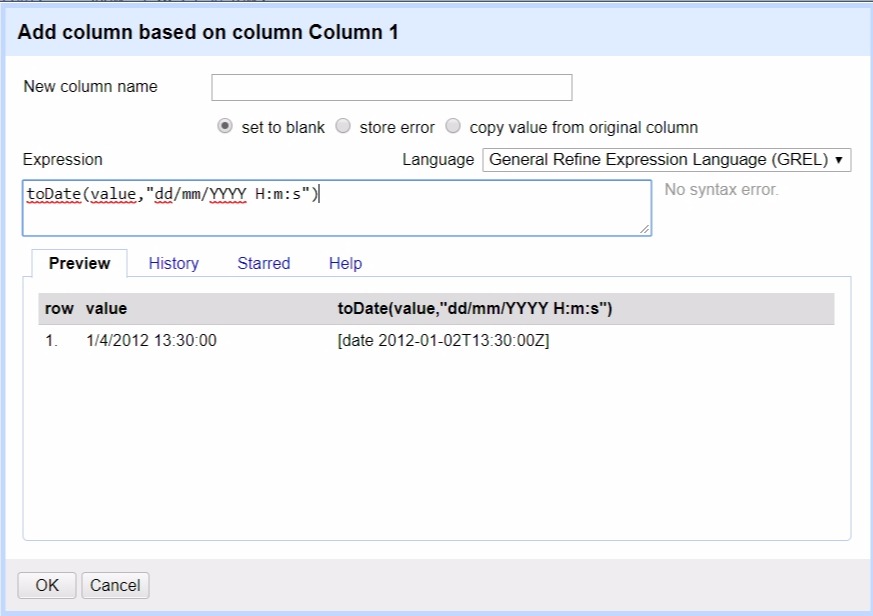Image resolution: width=873 pixels, height=616 pixels.
Task: Open the Starred tab
Action: pos(264,263)
